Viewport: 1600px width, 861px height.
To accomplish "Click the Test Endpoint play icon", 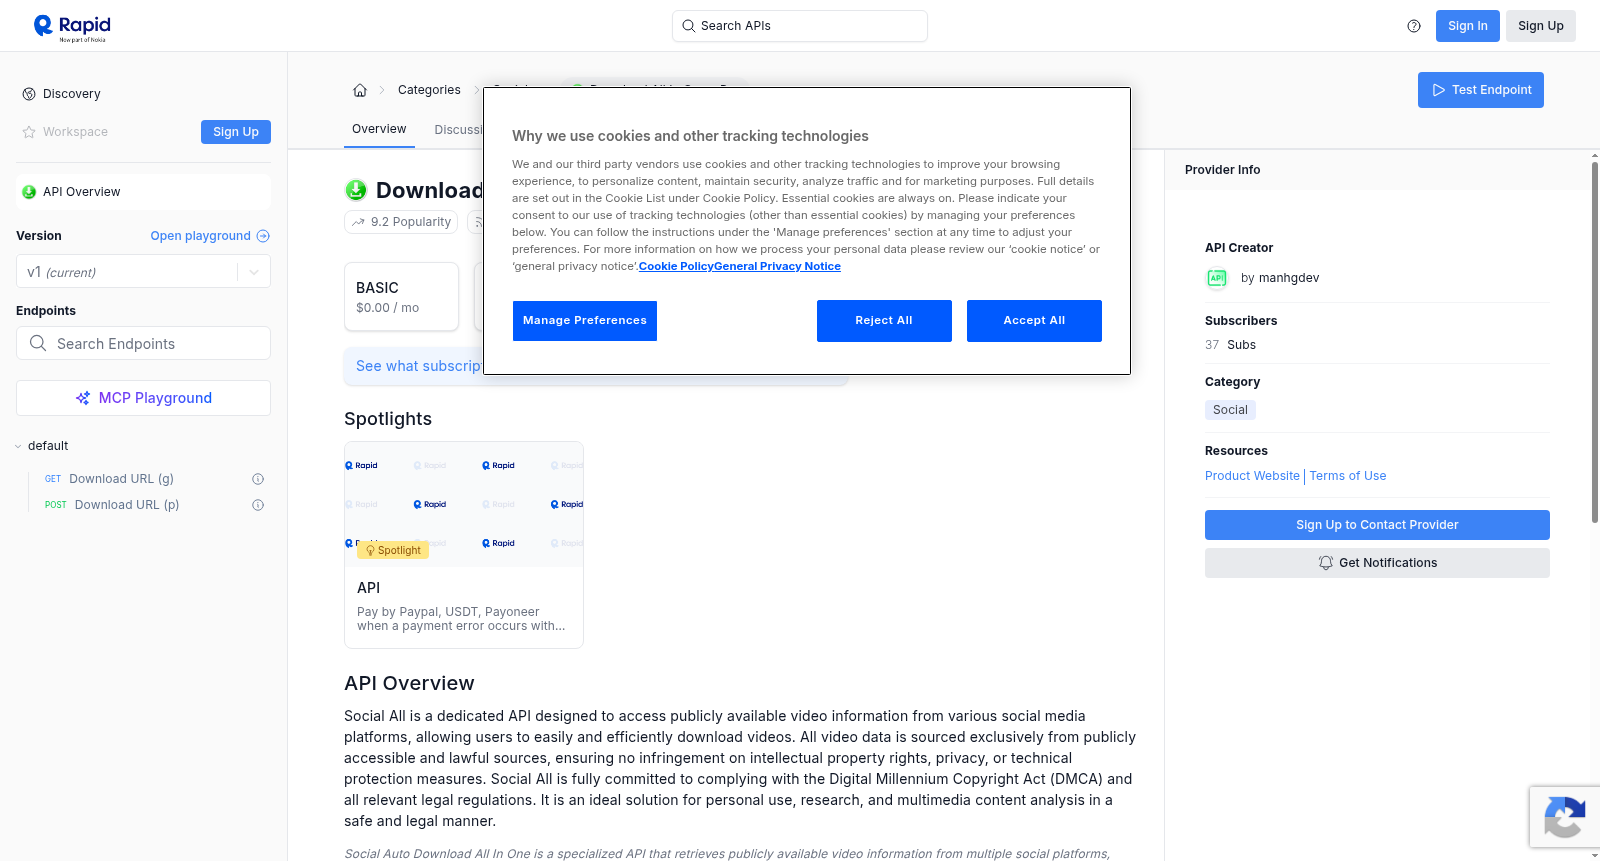I will [1439, 90].
